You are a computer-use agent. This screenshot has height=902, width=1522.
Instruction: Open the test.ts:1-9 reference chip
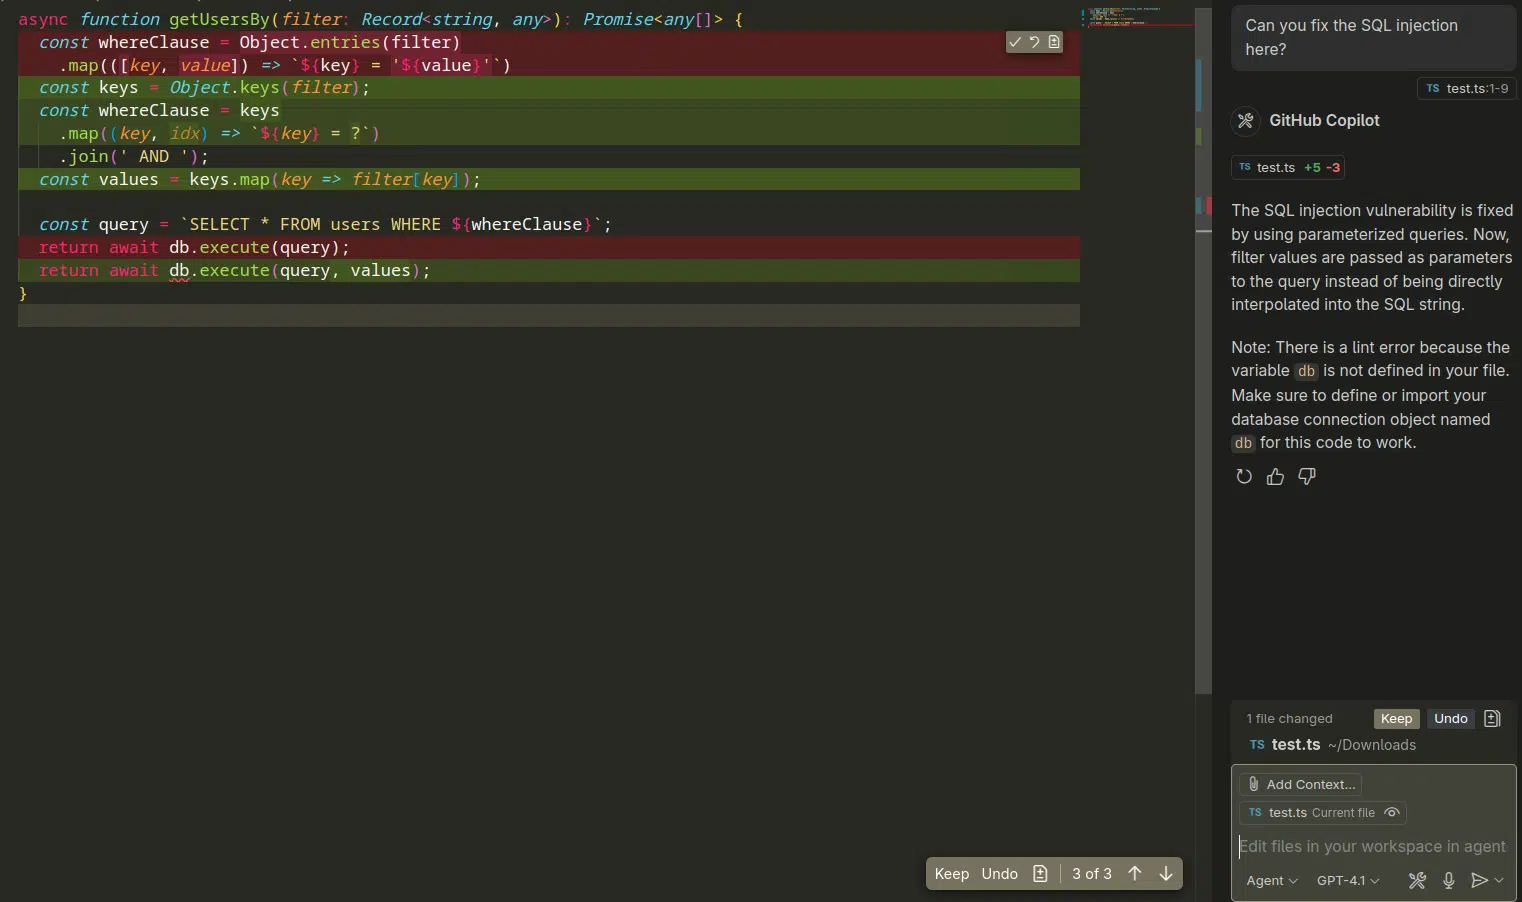click(1466, 88)
